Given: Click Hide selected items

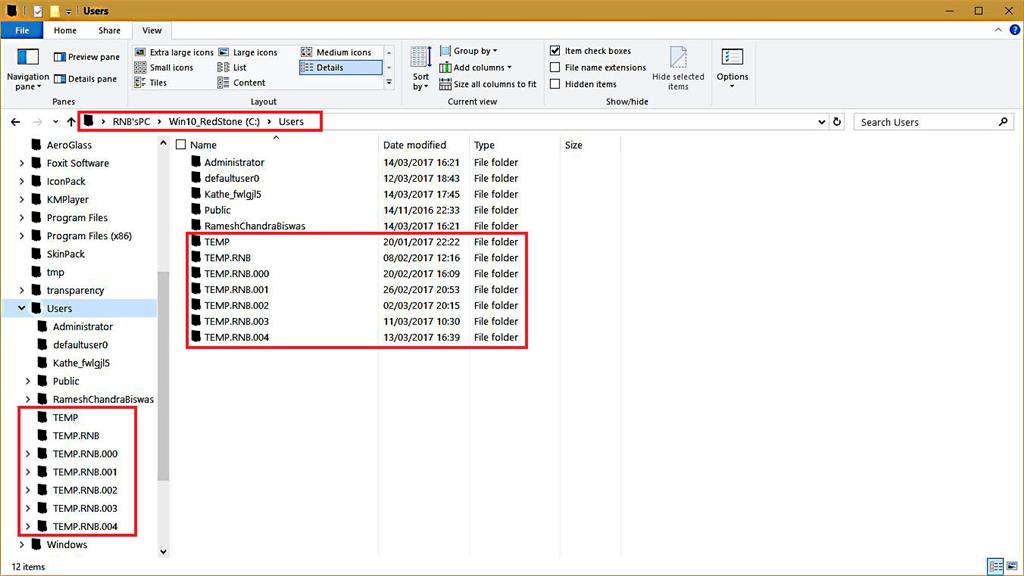Looking at the screenshot, I should [x=678, y=68].
